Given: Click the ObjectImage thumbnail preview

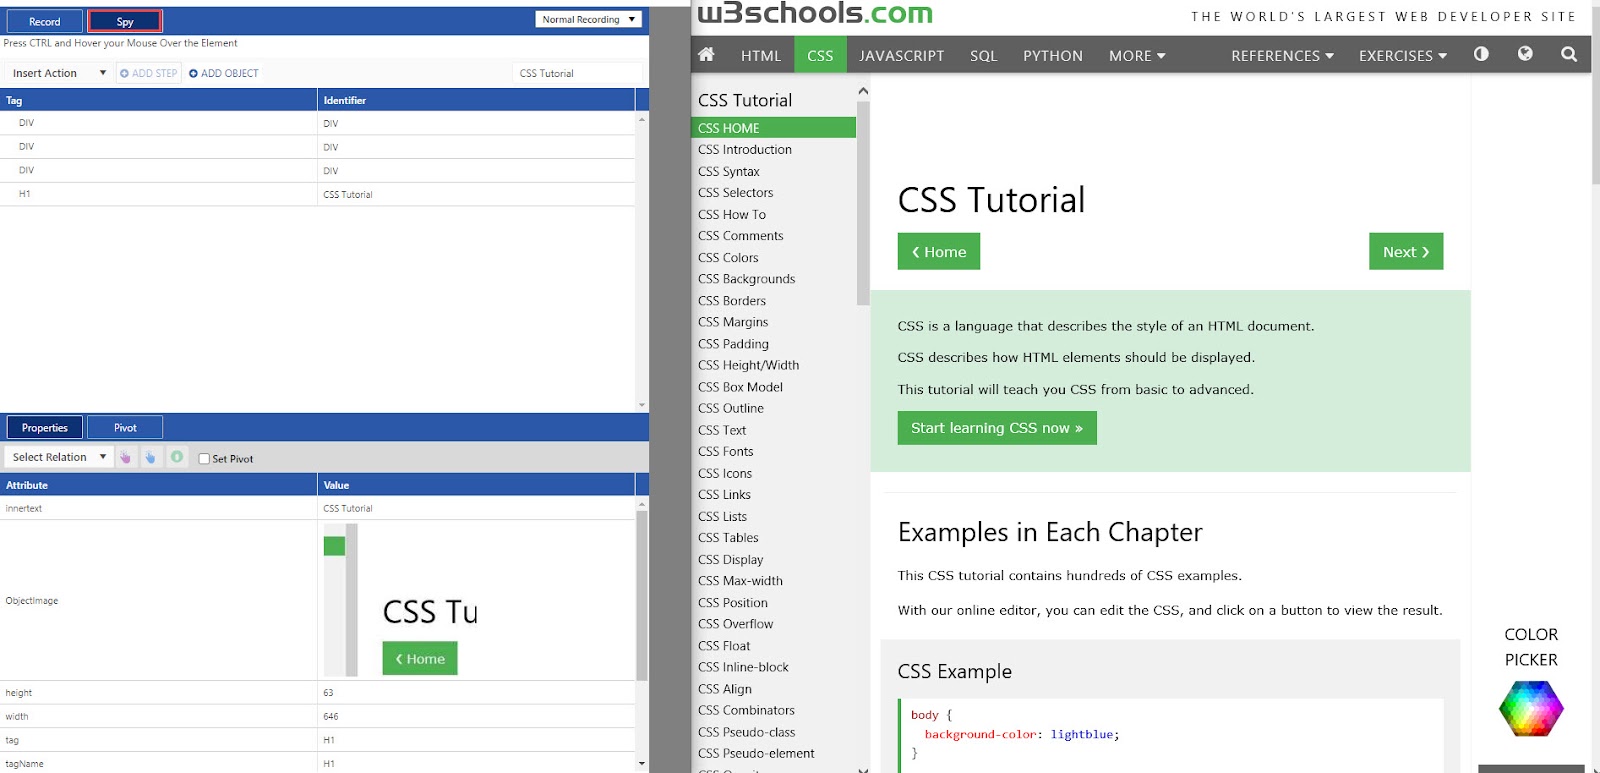Looking at the screenshot, I should 401,600.
